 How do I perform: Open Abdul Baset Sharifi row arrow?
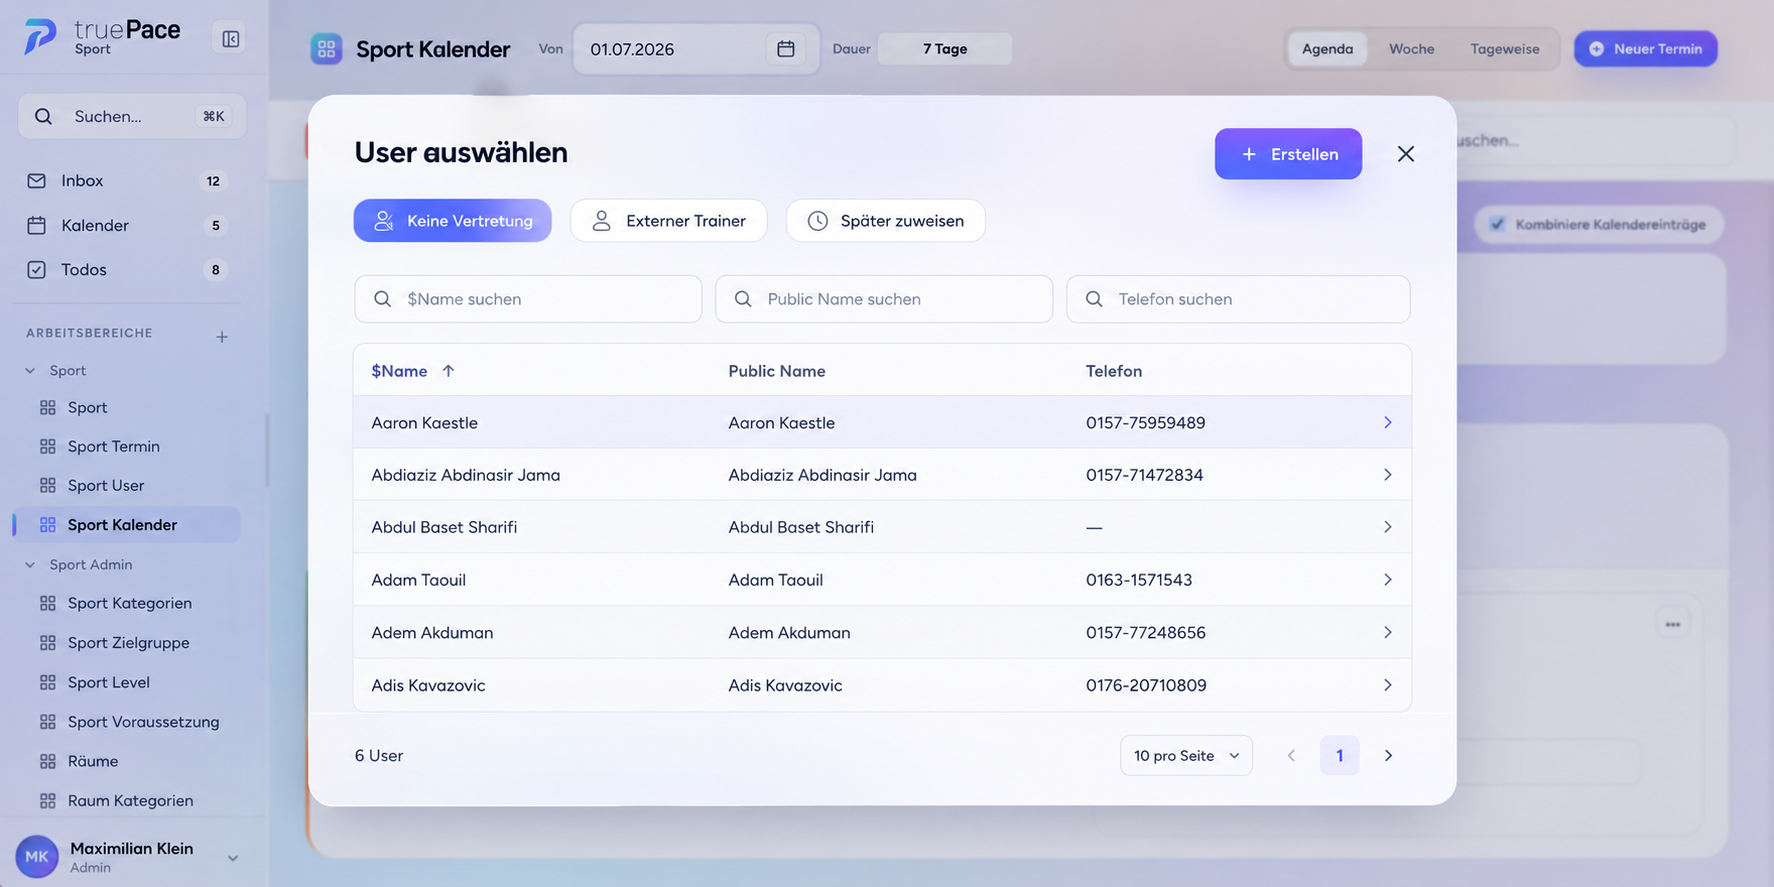point(1387,527)
